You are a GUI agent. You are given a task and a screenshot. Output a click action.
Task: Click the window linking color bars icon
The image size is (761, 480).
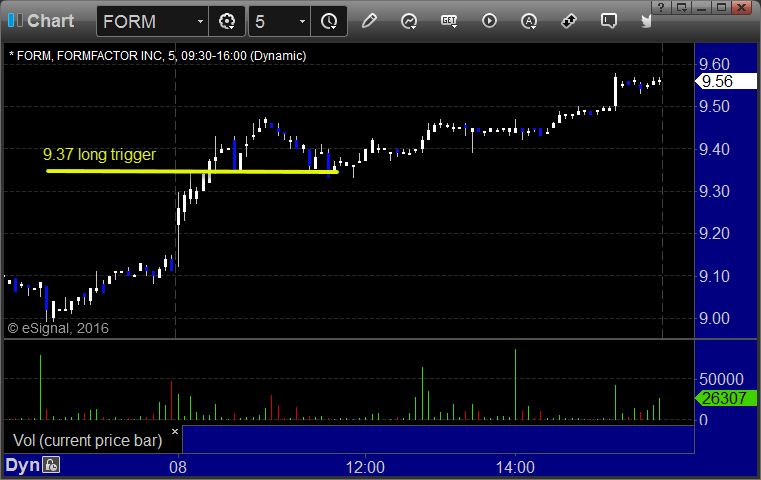(x=15, y=20)
